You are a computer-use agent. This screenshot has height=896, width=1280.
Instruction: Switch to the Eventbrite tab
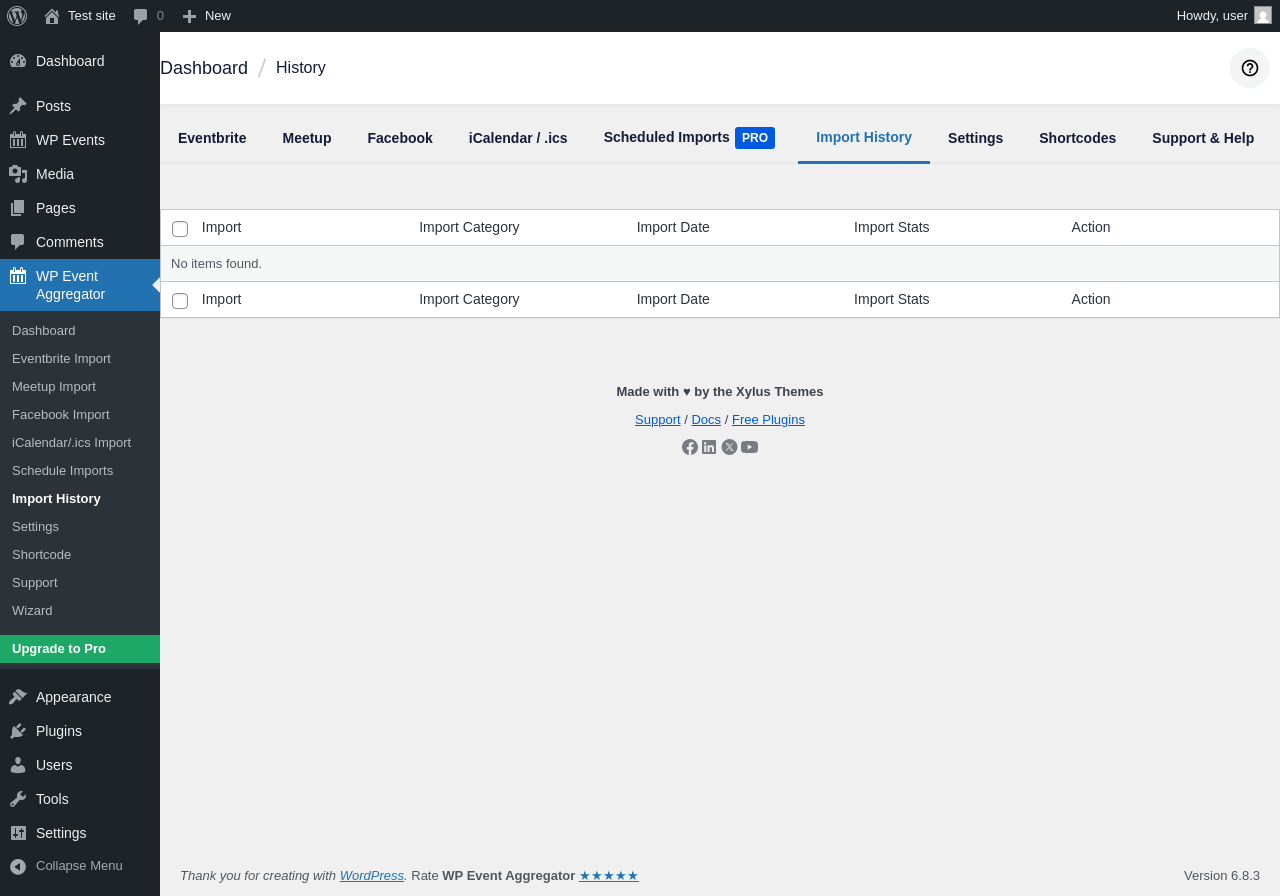click(x=212, y=138)
